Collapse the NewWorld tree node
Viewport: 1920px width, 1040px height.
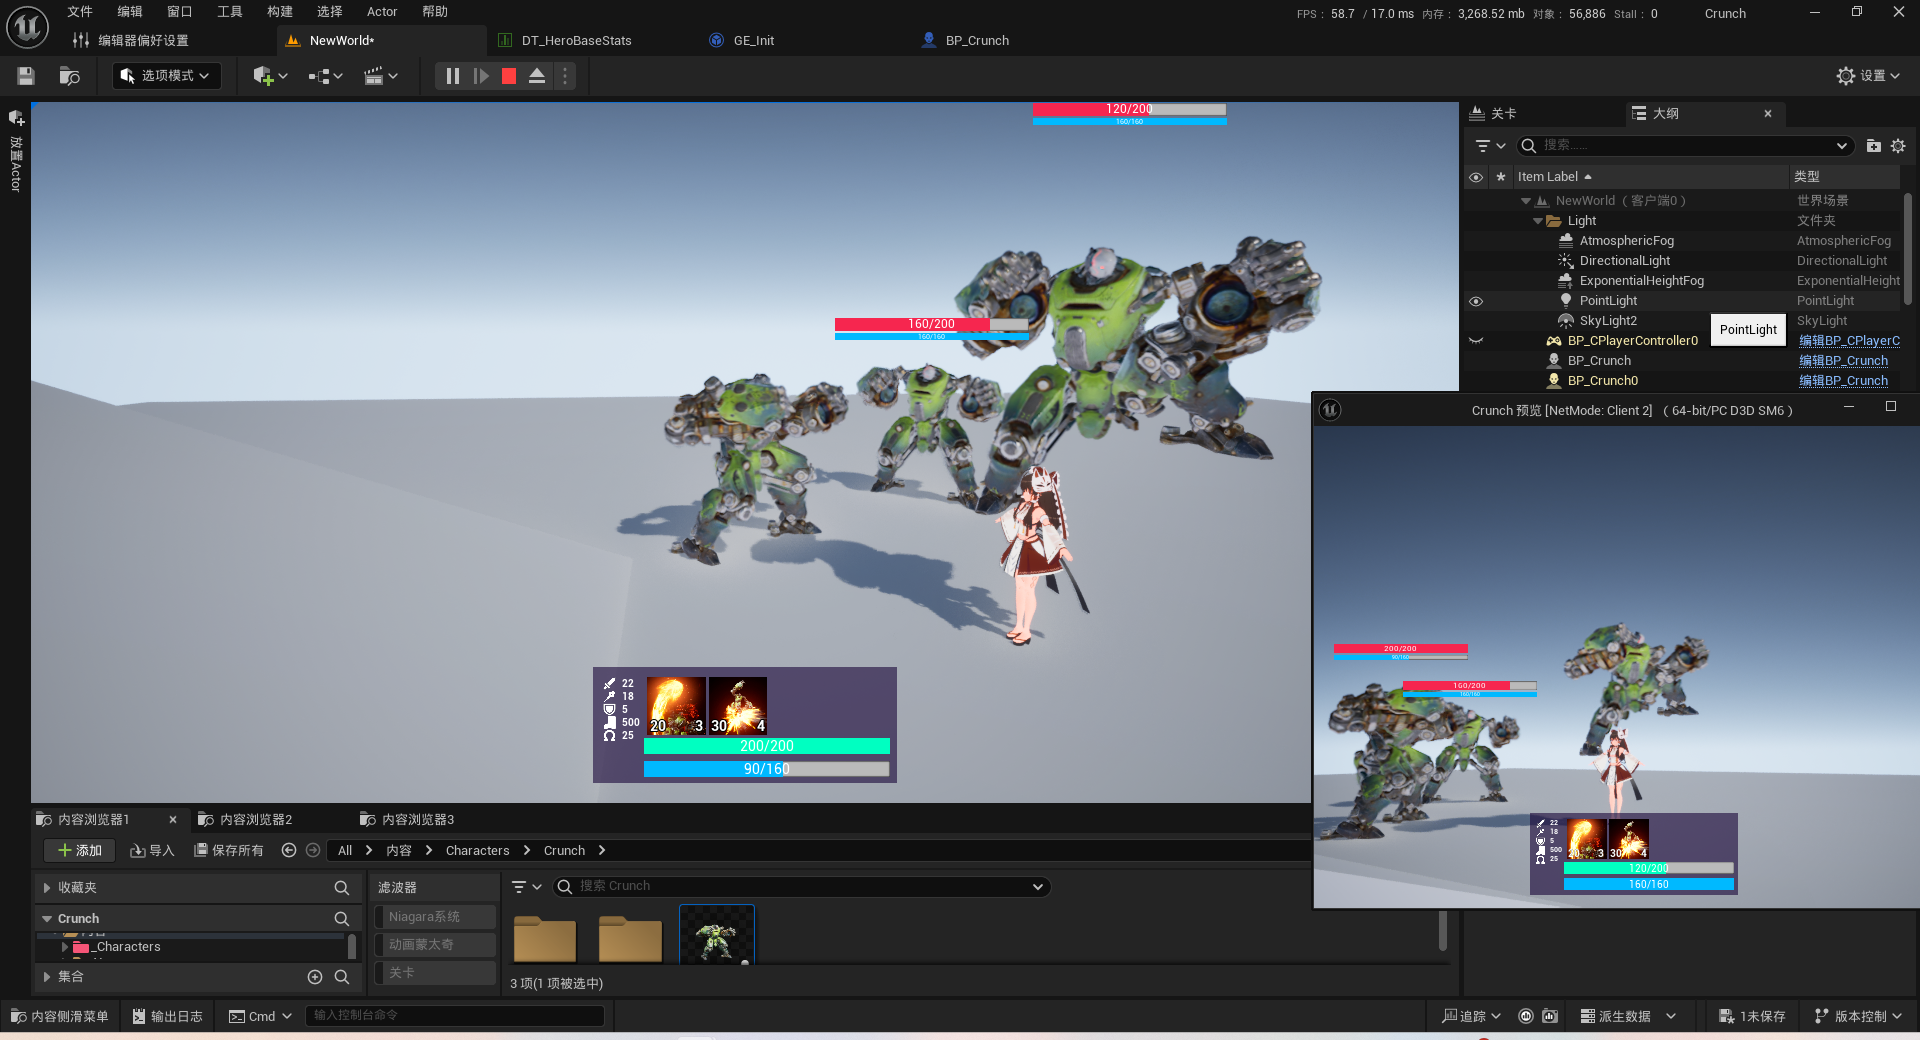(1526, 201)
